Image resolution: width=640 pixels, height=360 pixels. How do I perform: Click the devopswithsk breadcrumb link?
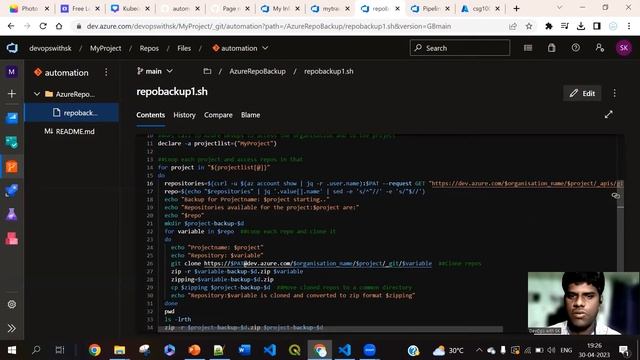50,48
